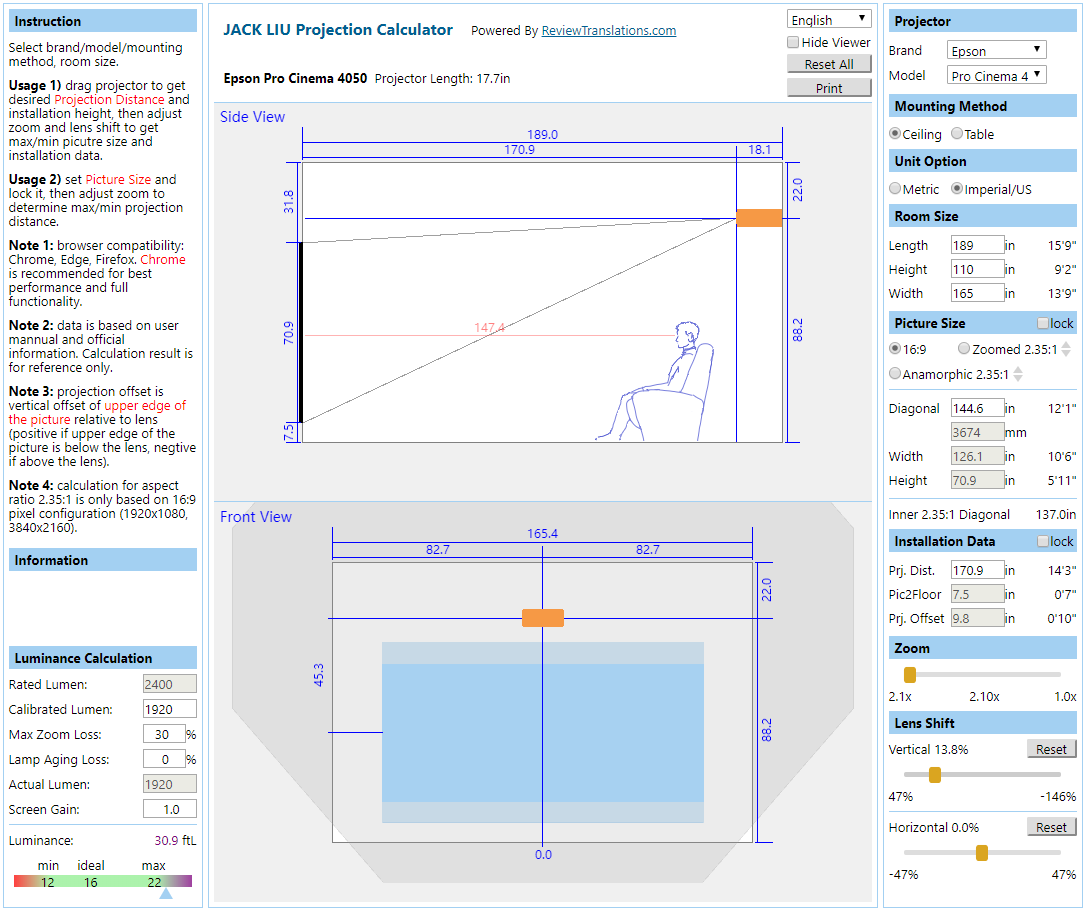The width and height of the screenshot is (1086, 912).
Task: Click the Zoomed 2.35:1 up/down stepper arrows
Action: pos(1066,349)
